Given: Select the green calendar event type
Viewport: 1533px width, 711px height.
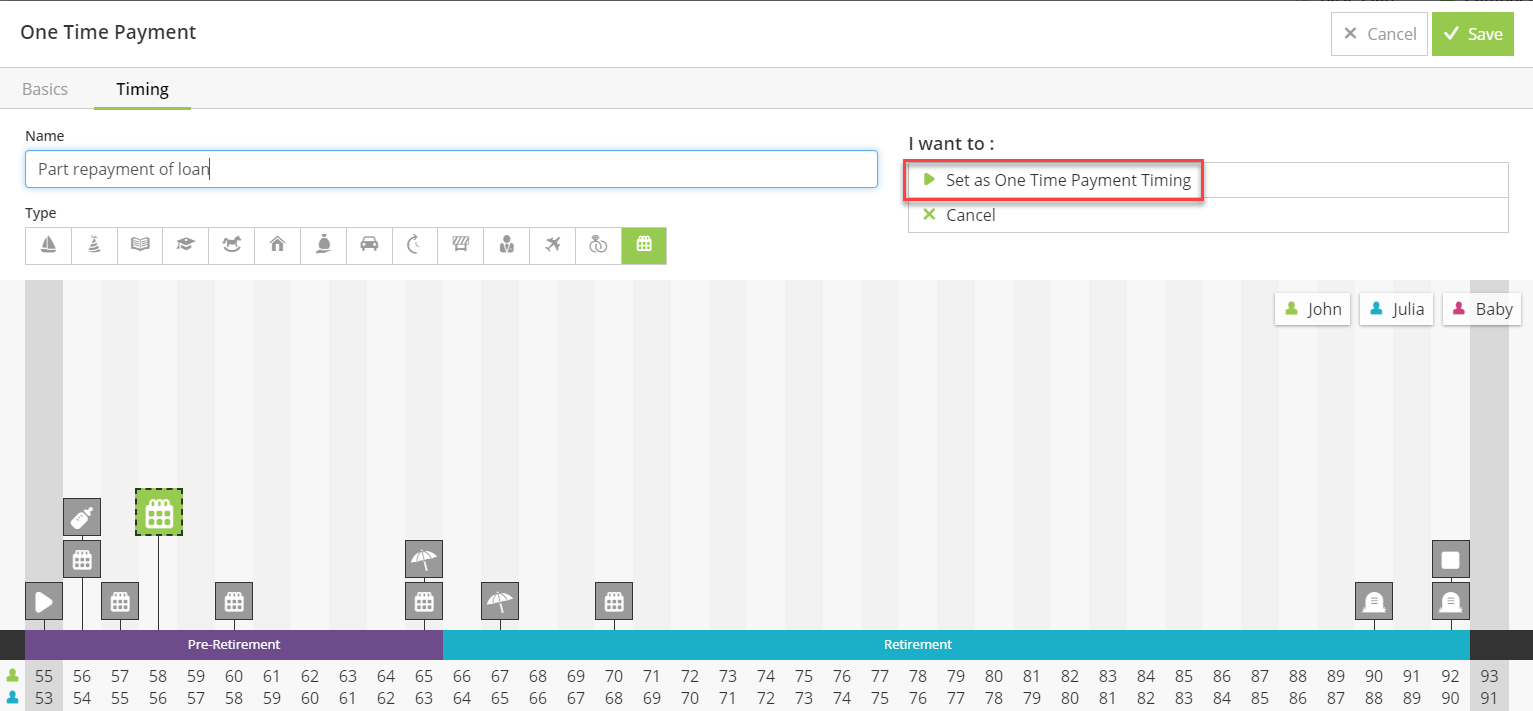Looking at the screenshot, I should coord(644,245).
